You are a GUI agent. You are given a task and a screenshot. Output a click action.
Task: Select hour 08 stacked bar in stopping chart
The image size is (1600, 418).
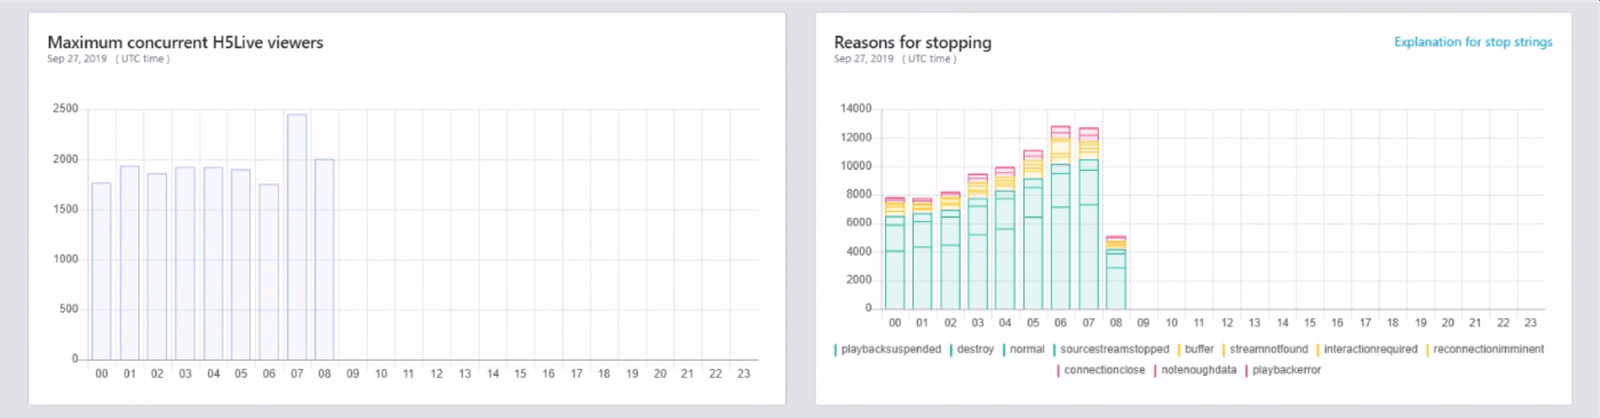pyautogui.click(x=1116, y=275)
